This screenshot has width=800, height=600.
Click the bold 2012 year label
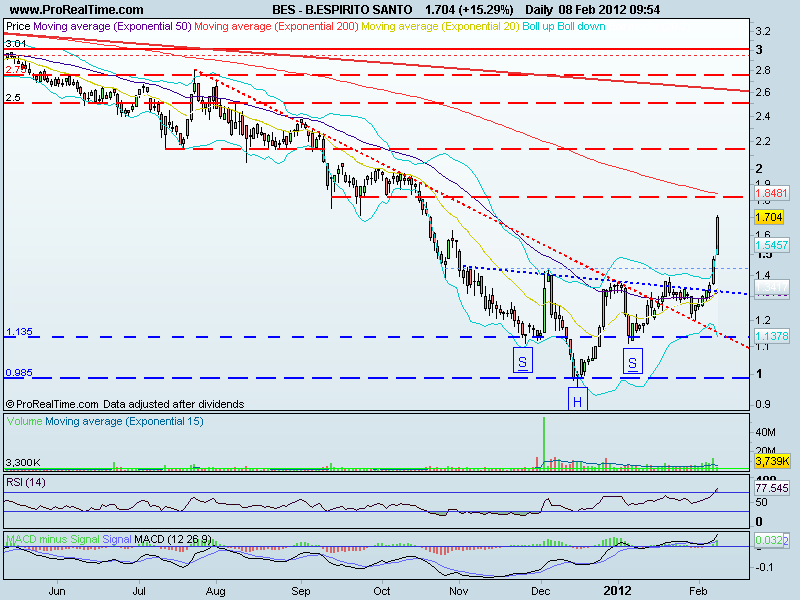[617, 591]
